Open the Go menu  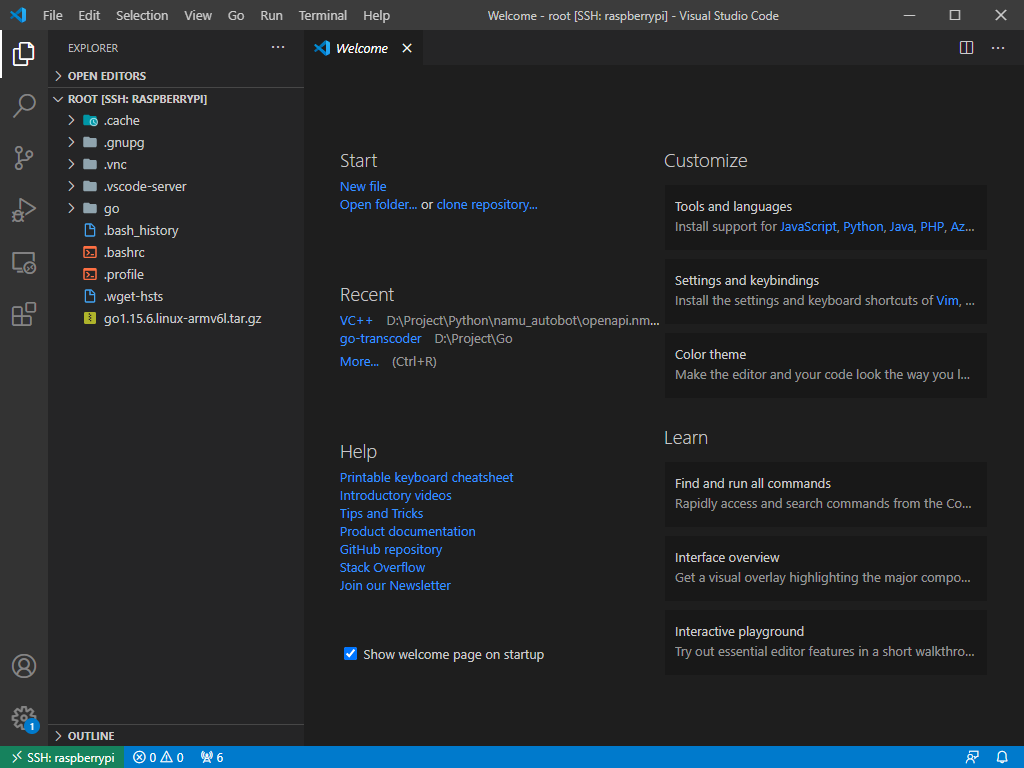tap(236, 15)
